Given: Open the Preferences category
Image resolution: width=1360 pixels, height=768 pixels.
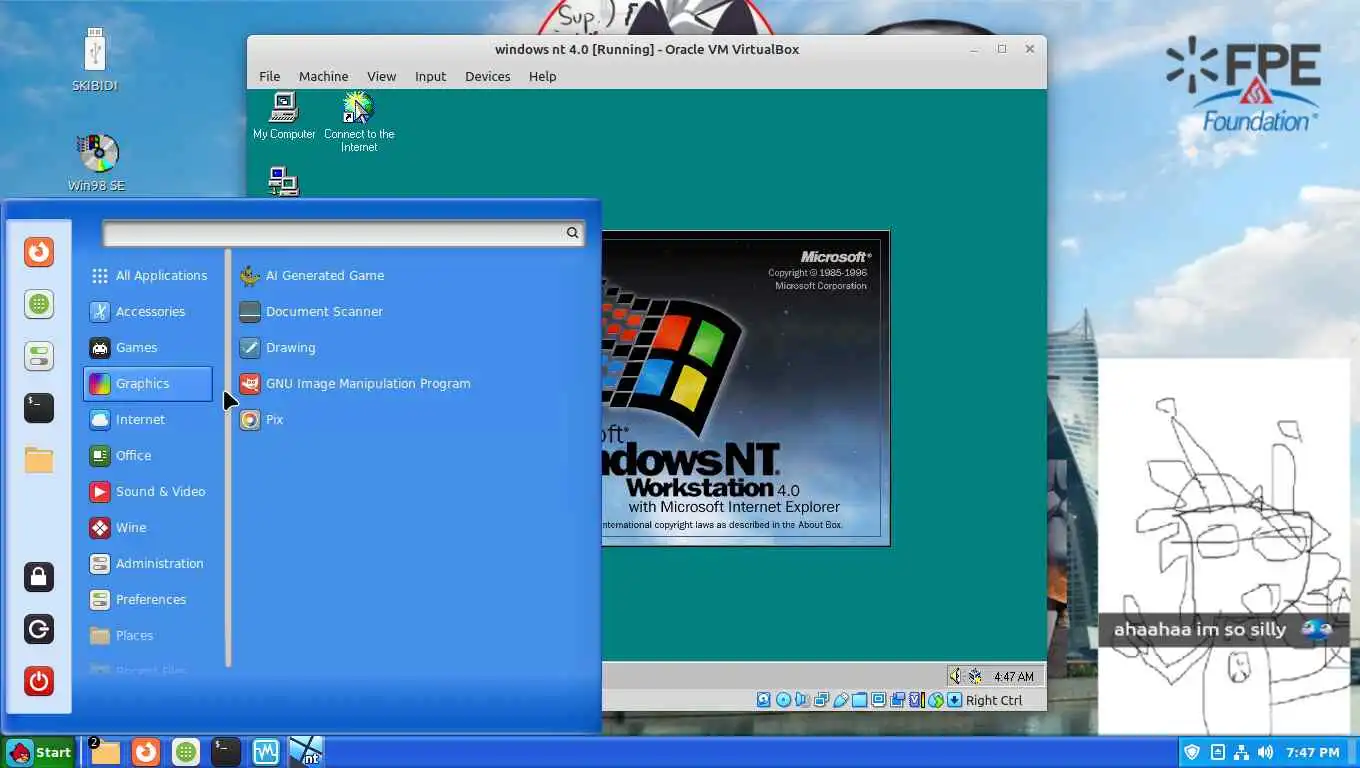Looking at the screenshot, I should (x=148, y=600).
